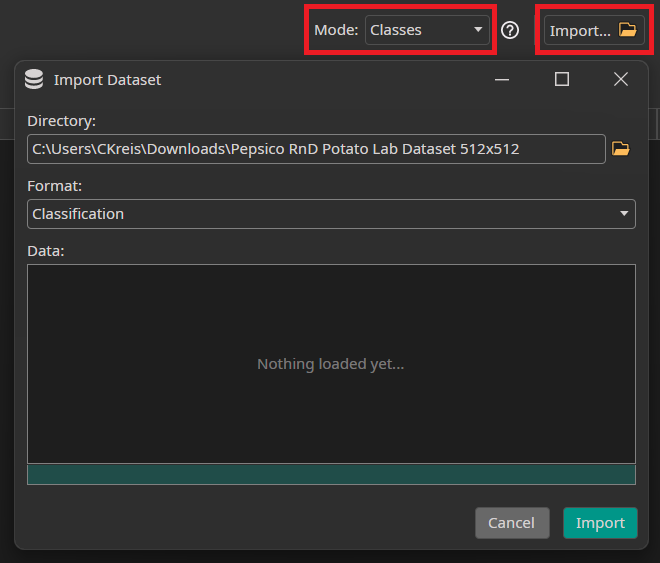
Task: Close the Import Dataset dialog
Action: 621,80
